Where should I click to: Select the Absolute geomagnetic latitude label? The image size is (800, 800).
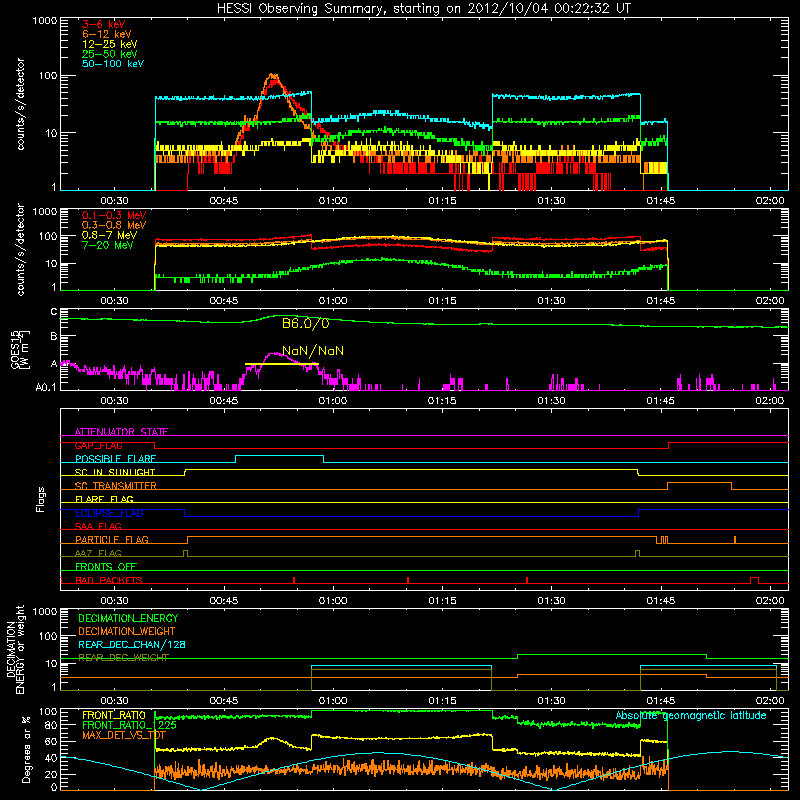691,715
